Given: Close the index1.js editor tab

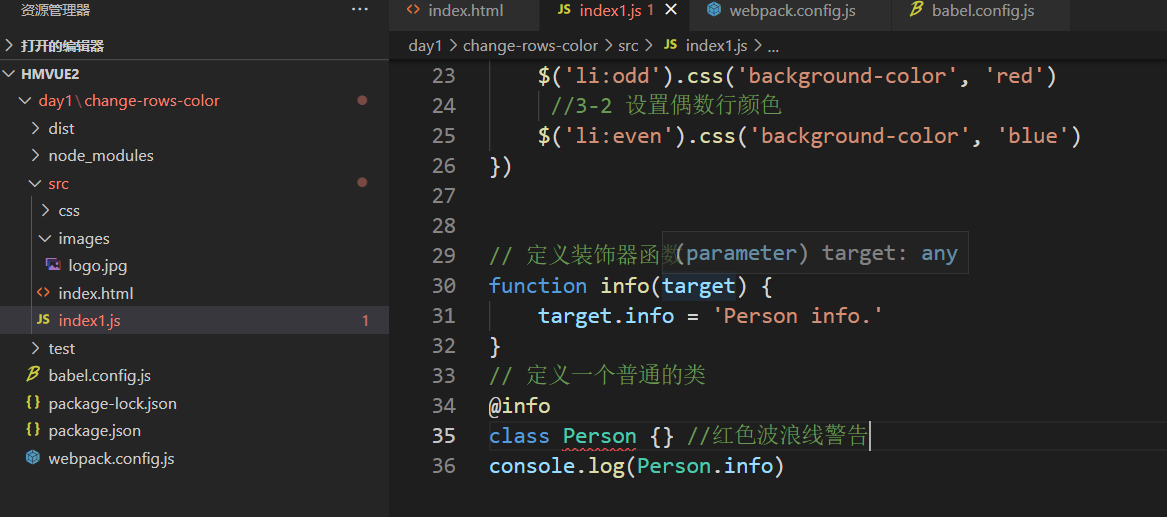Looking at the screenshot, I should pyautogui.click(x=671, y=10).
